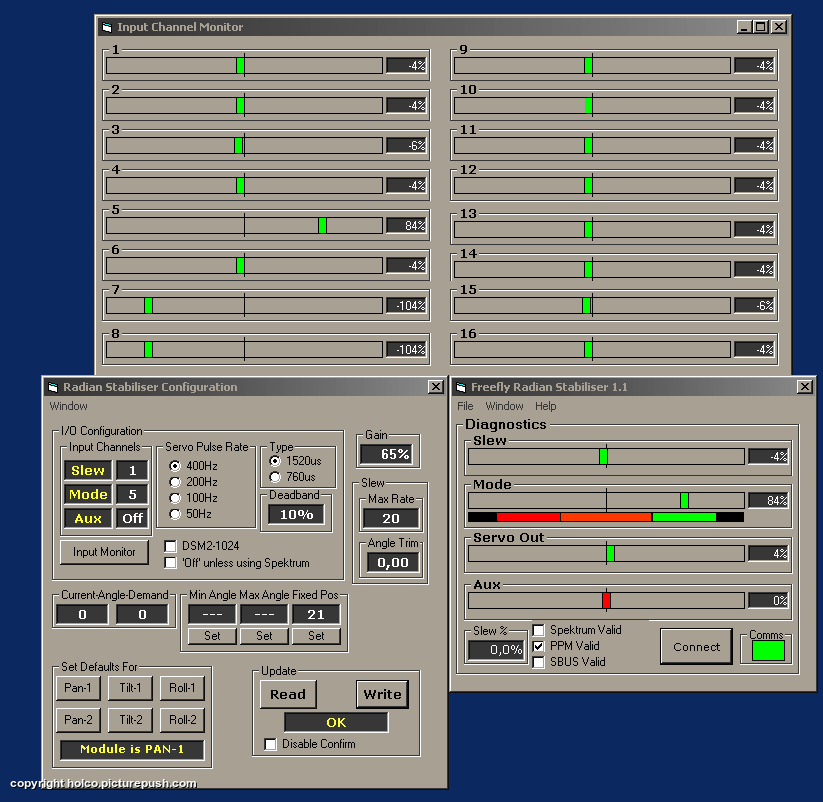823x802 pixels.
Task: Click the Diagnostics Slew bar
Action: (x=606, y=457)
